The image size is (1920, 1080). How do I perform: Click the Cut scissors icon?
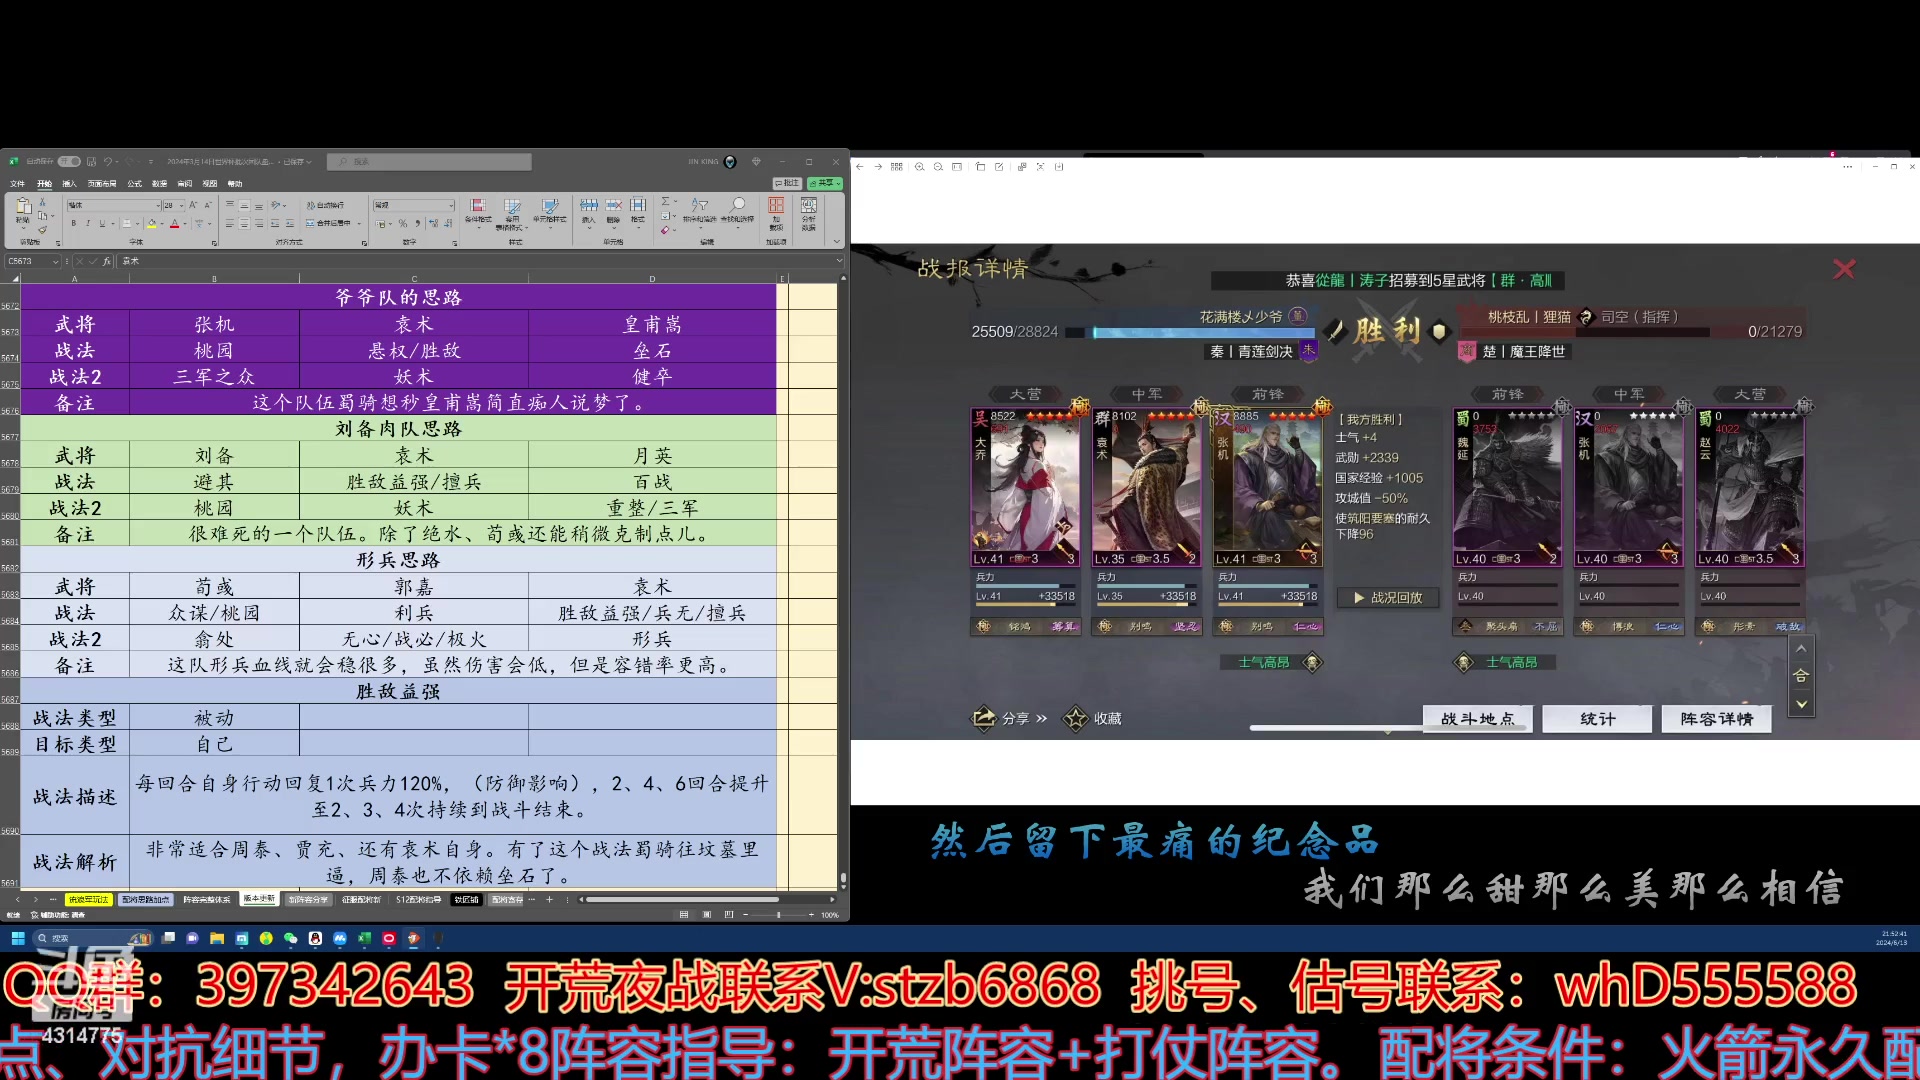tap(42, 202)
